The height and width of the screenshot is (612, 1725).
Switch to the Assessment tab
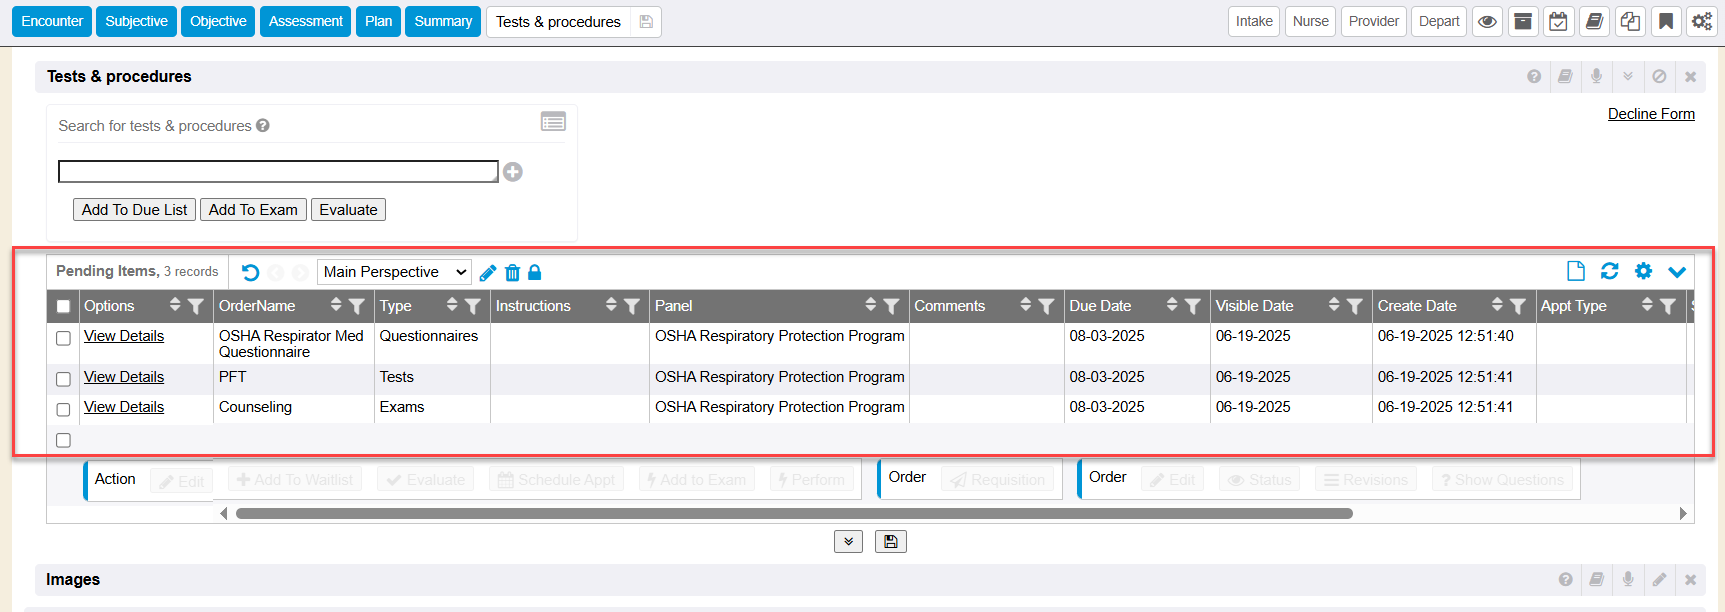[x=305, y=22]
